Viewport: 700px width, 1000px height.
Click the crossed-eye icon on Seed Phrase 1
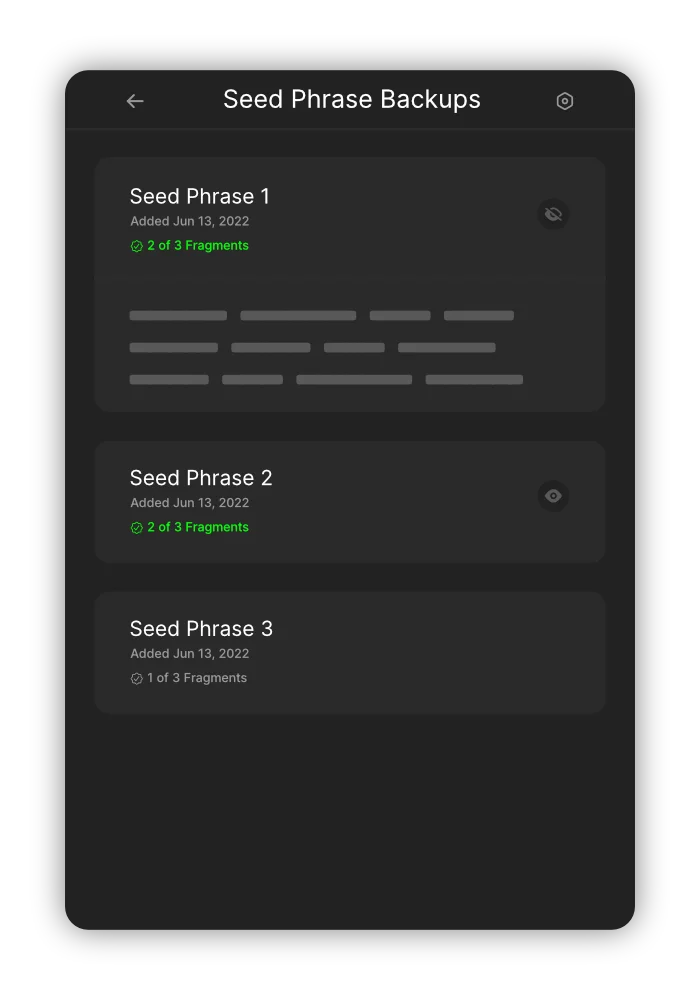(553, 214)
